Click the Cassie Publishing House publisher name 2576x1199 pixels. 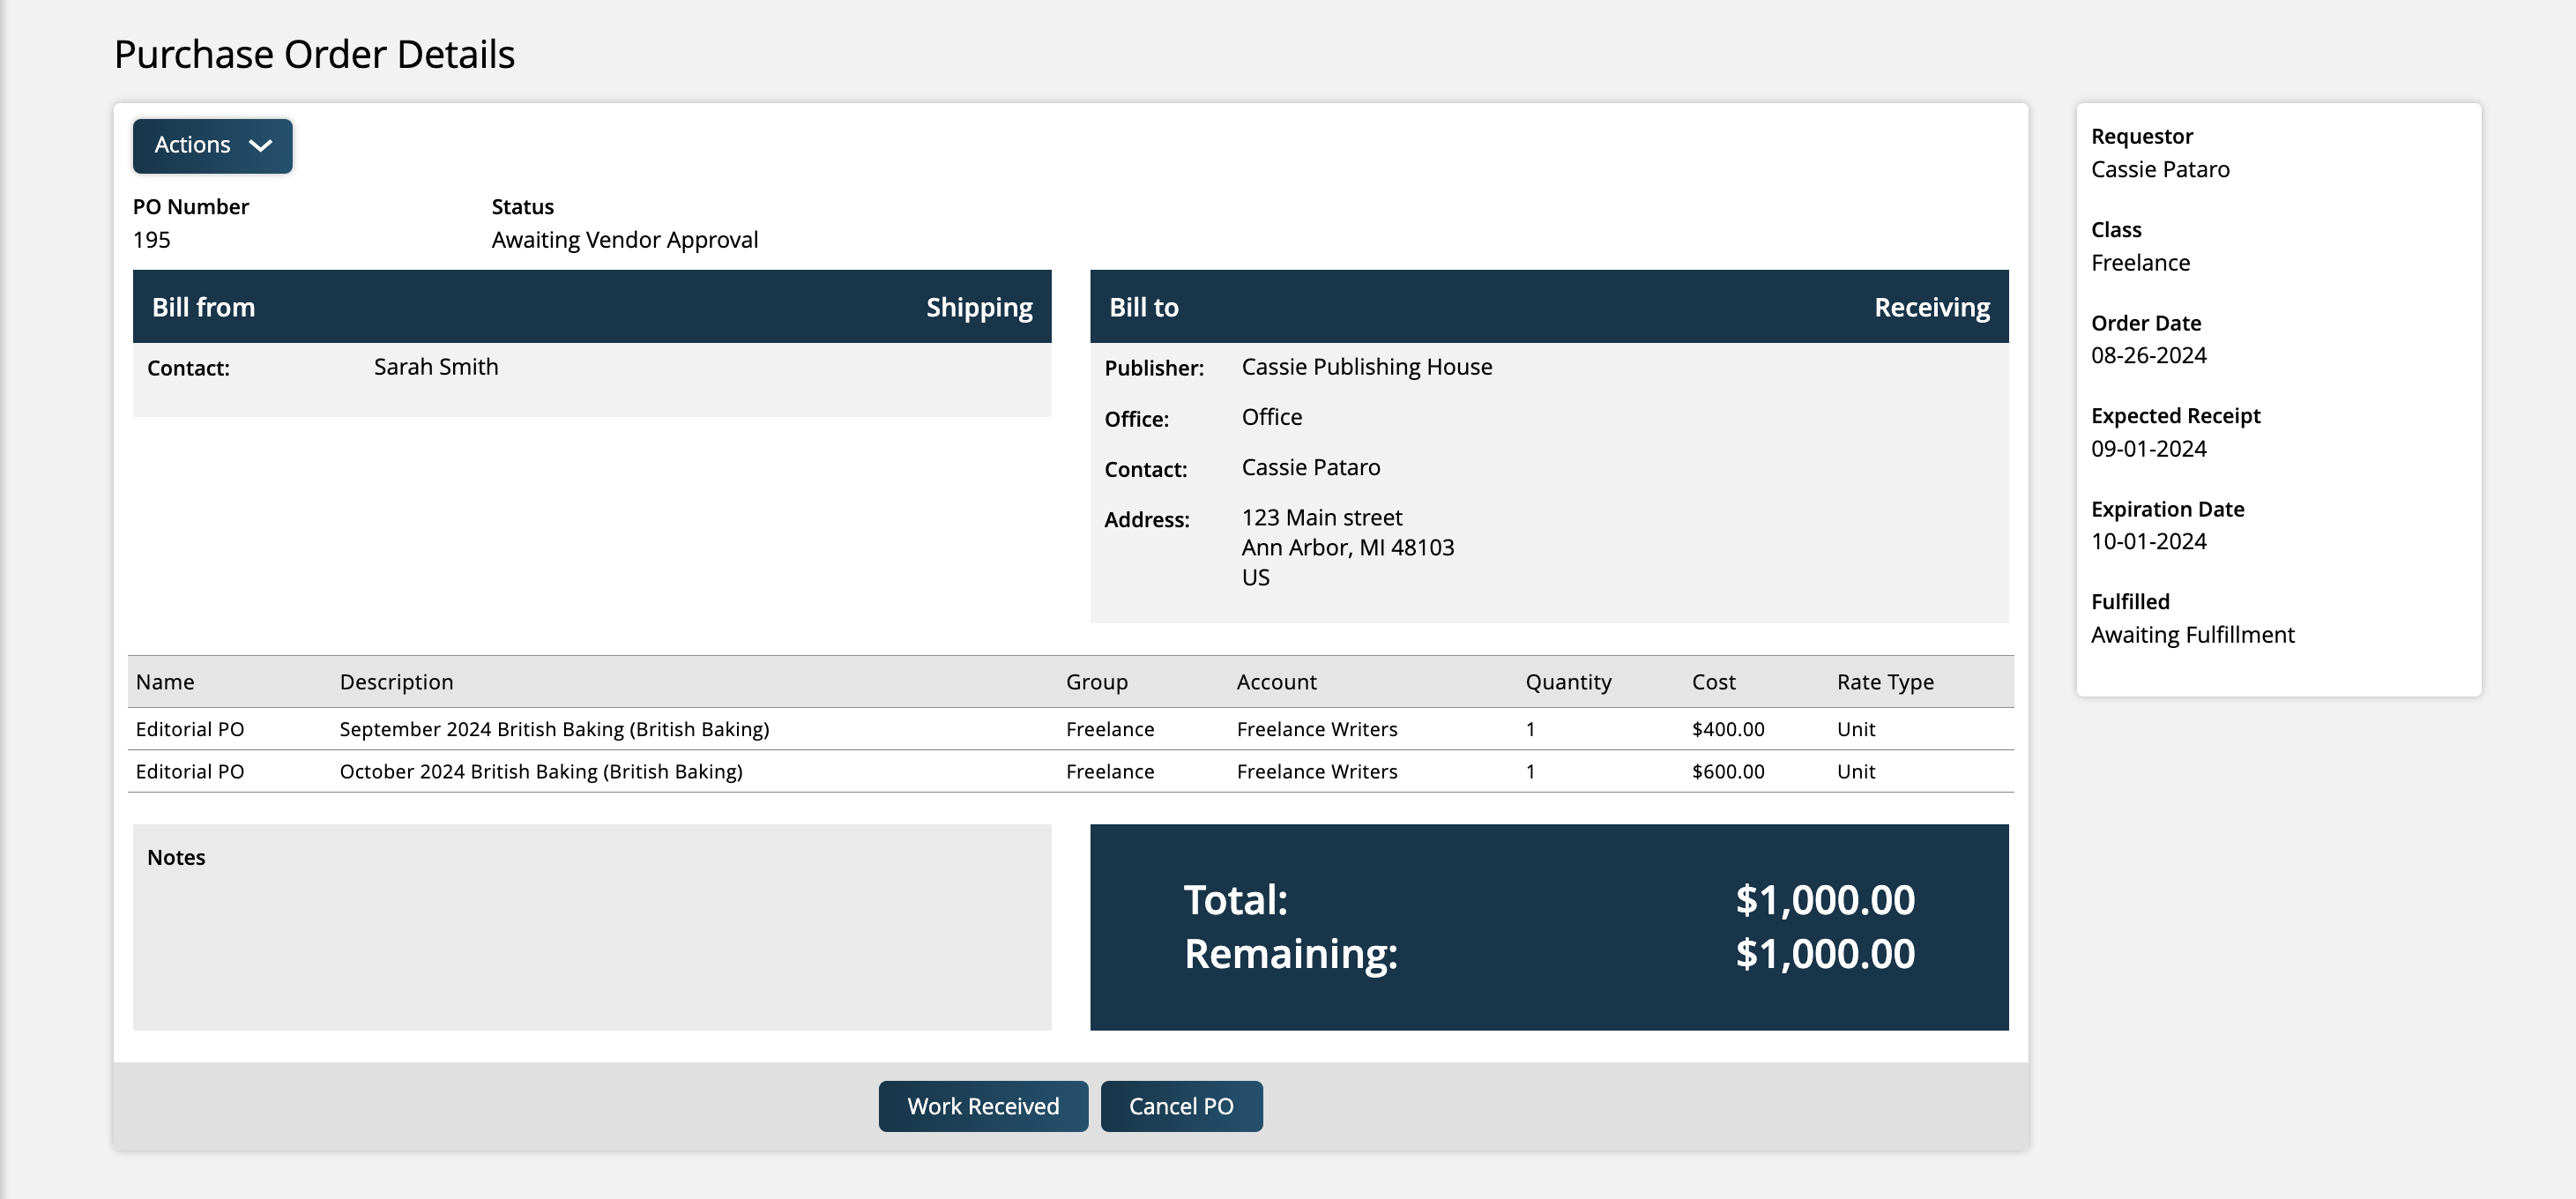coord(1366,367)
